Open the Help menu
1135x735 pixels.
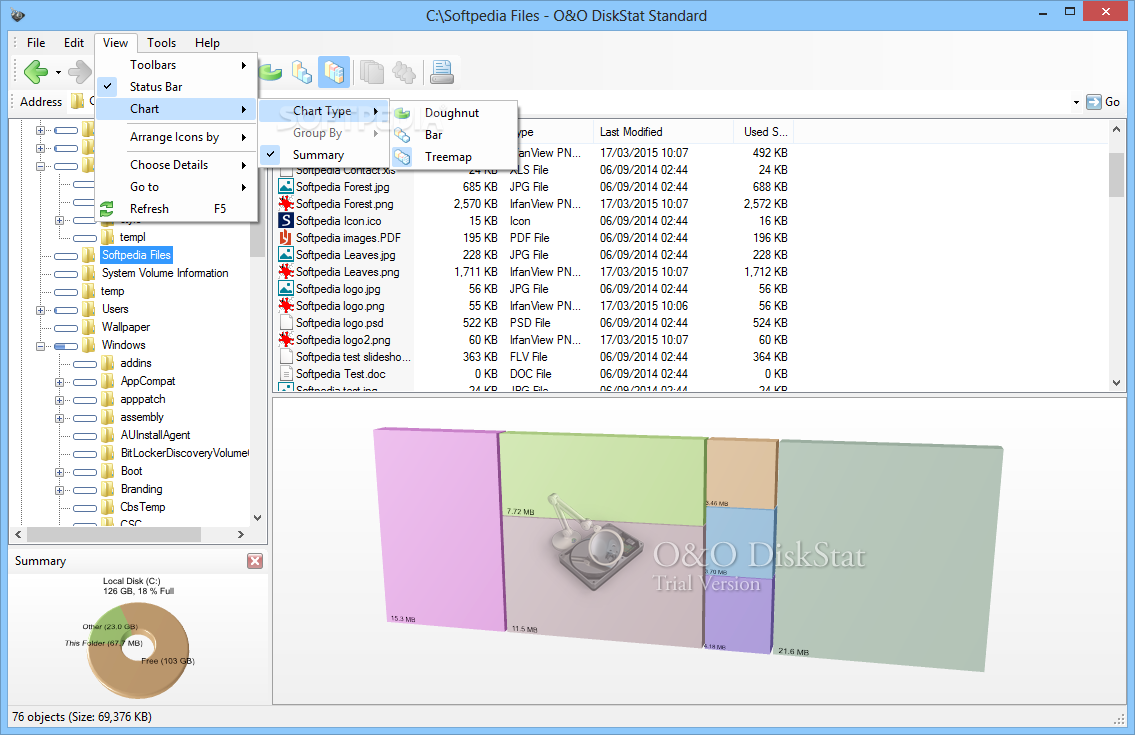pyautogui.click(x=207, y=43)
